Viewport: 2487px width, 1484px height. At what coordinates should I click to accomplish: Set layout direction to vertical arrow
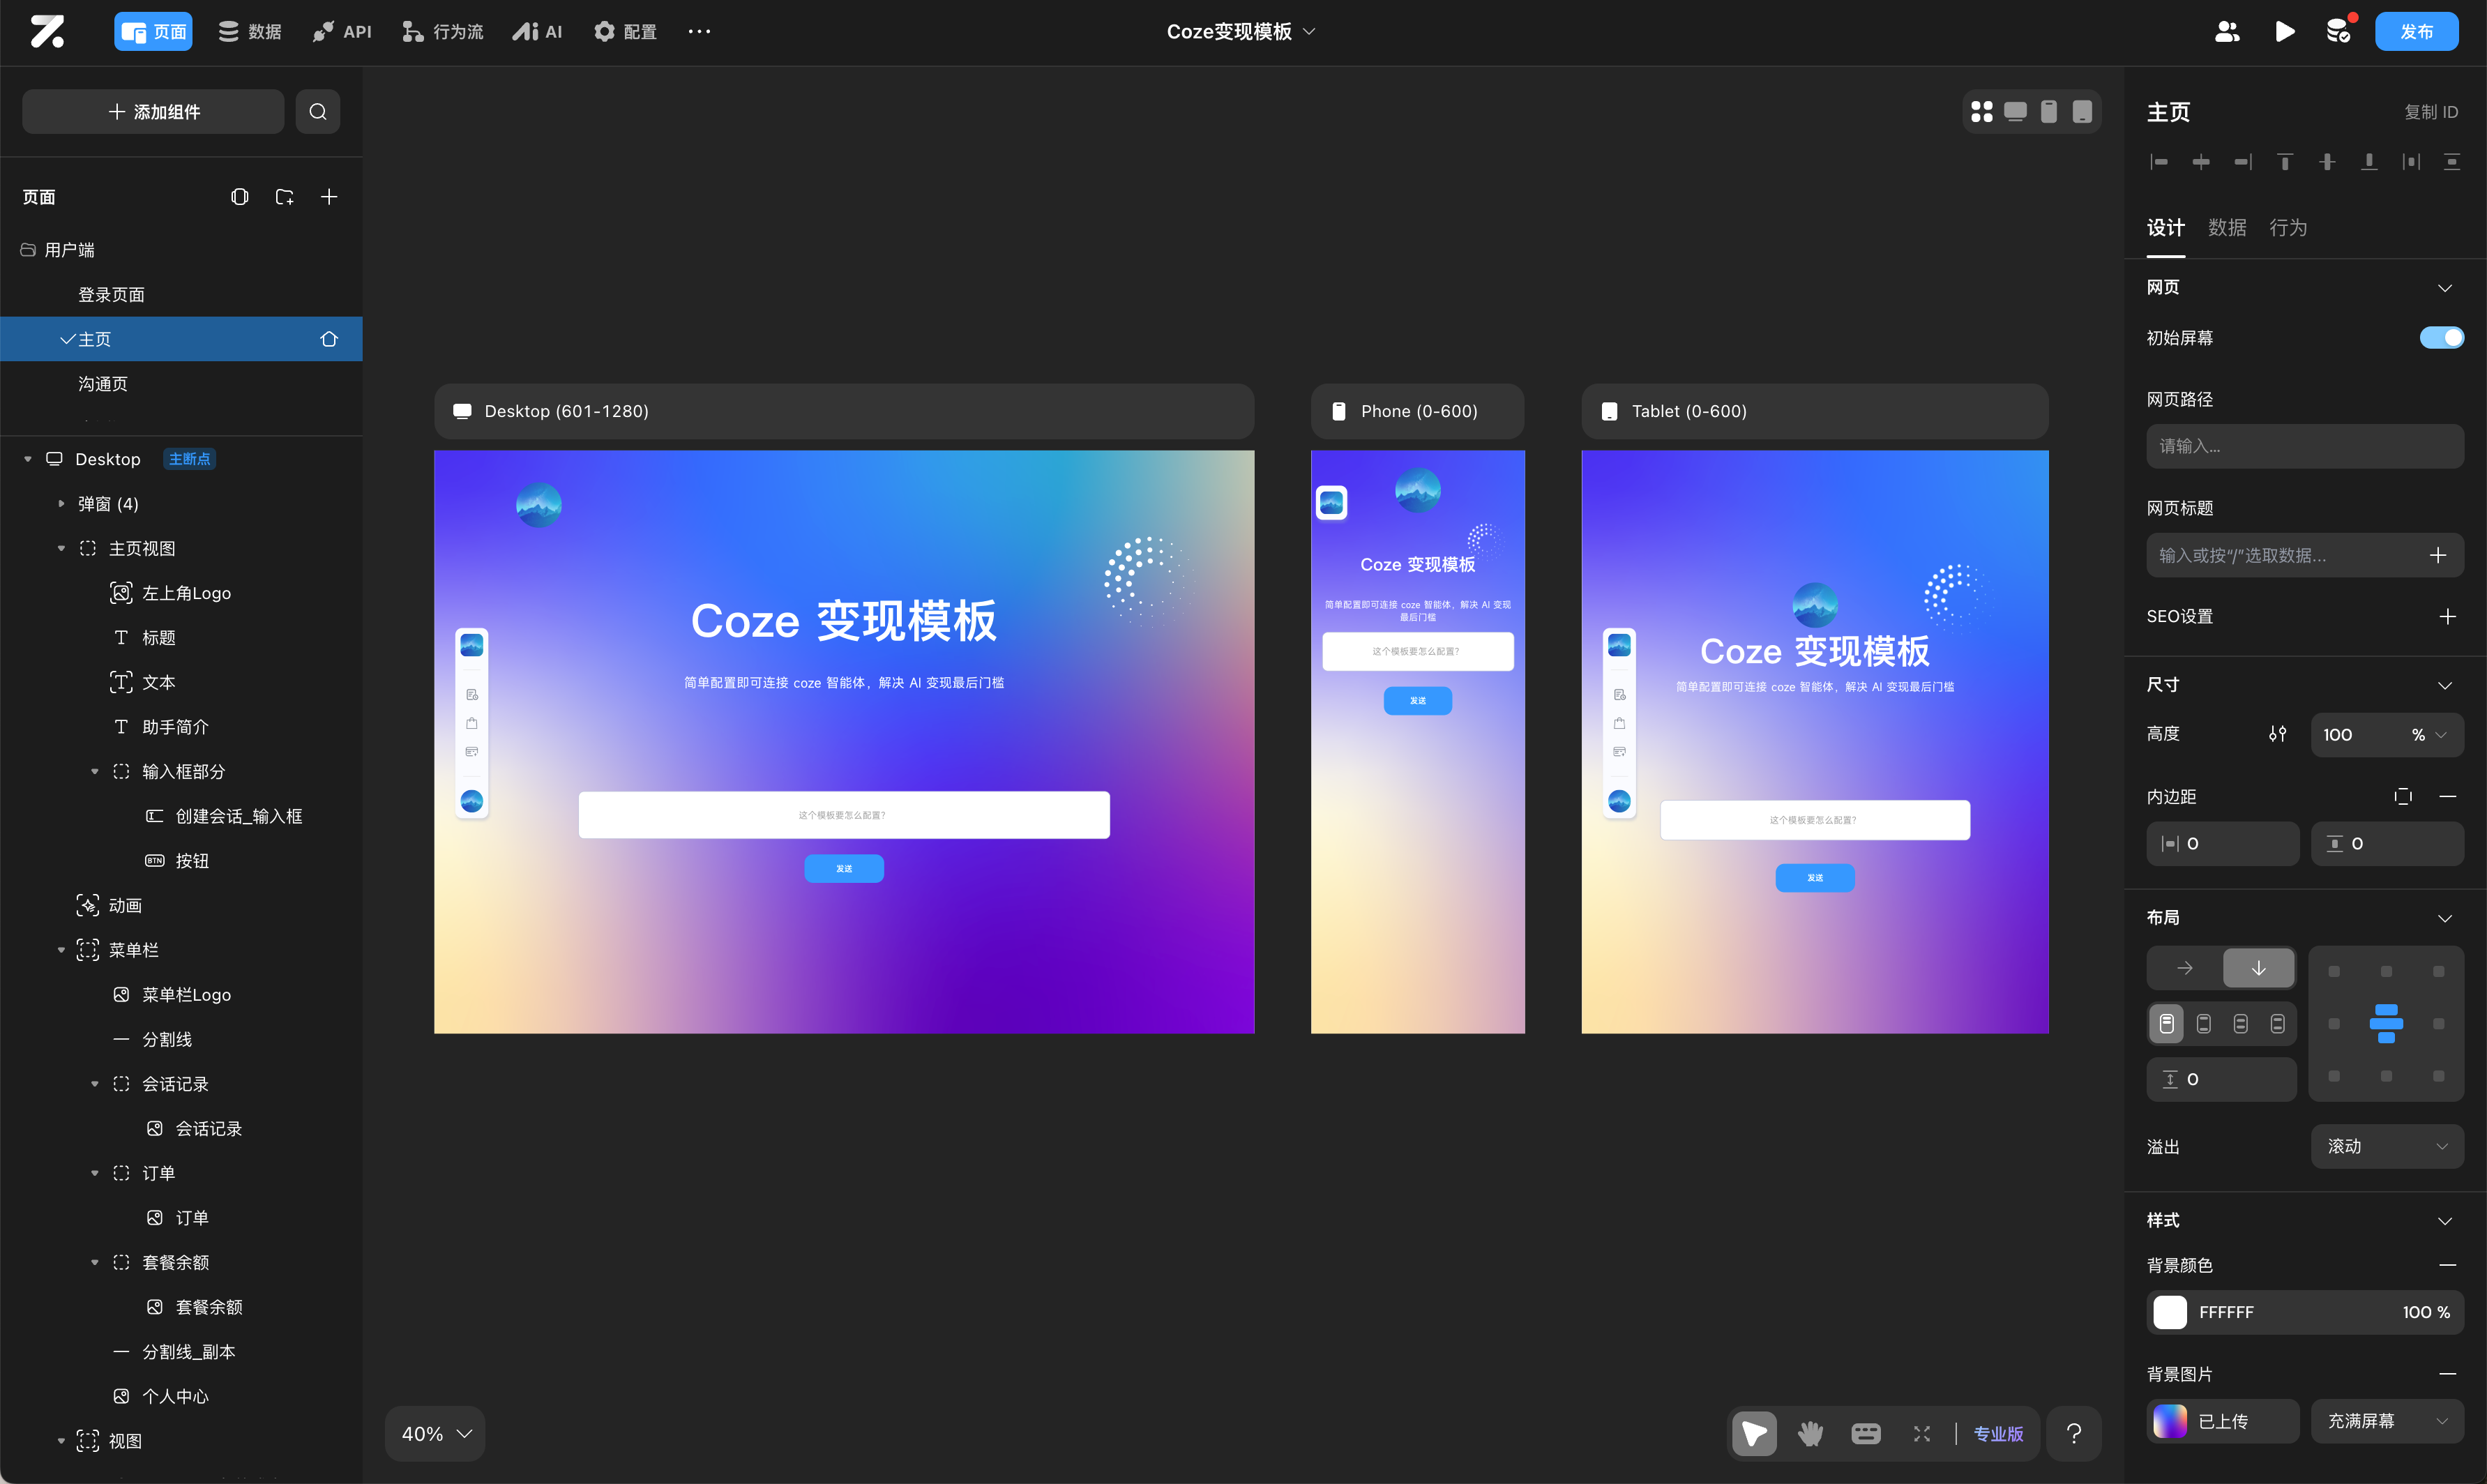[x=2259, y=968]
